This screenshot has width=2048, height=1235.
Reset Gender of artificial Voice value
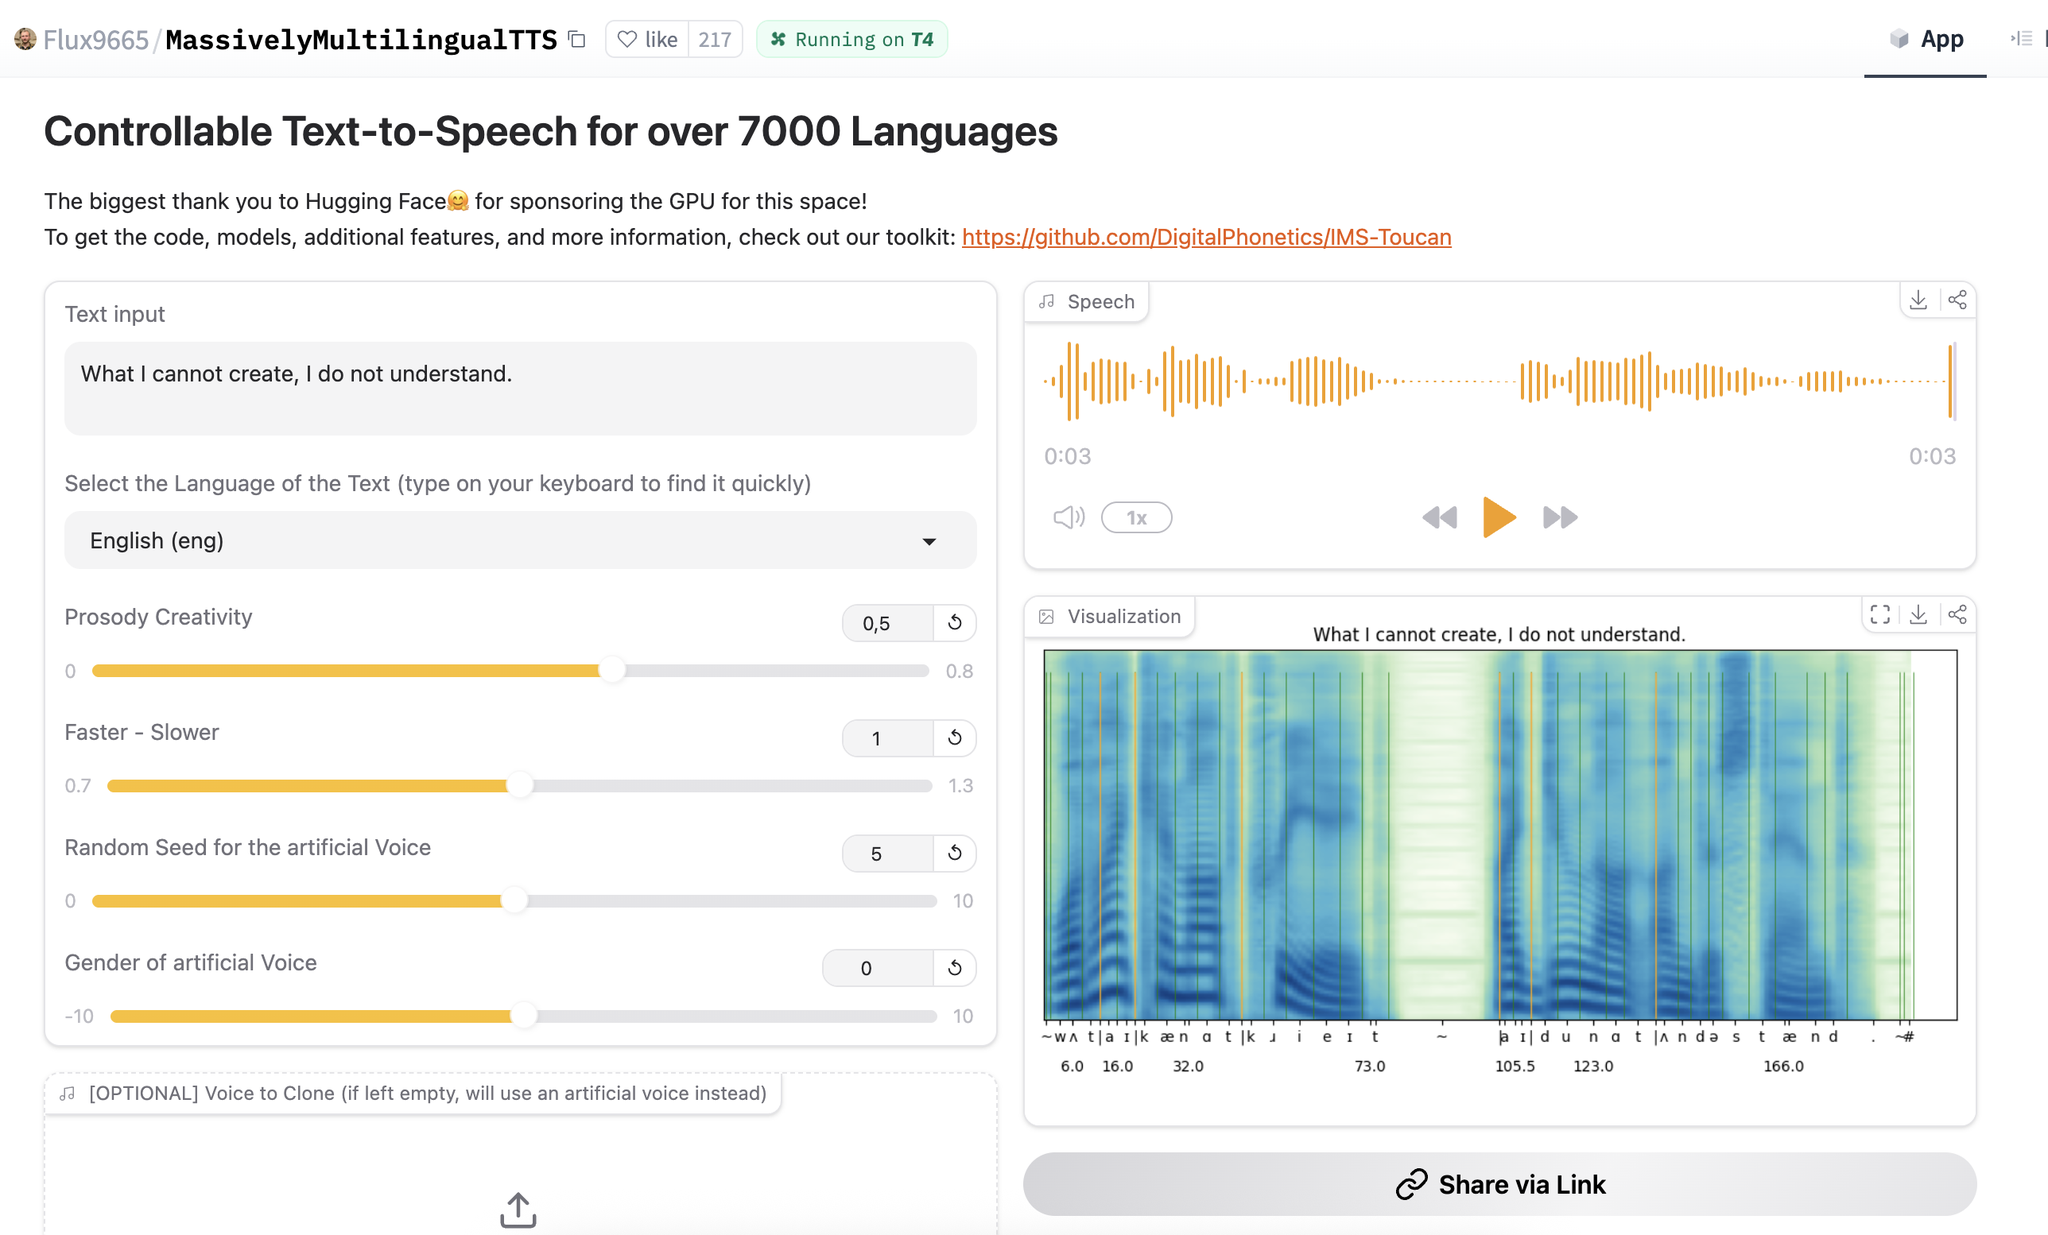955,968
